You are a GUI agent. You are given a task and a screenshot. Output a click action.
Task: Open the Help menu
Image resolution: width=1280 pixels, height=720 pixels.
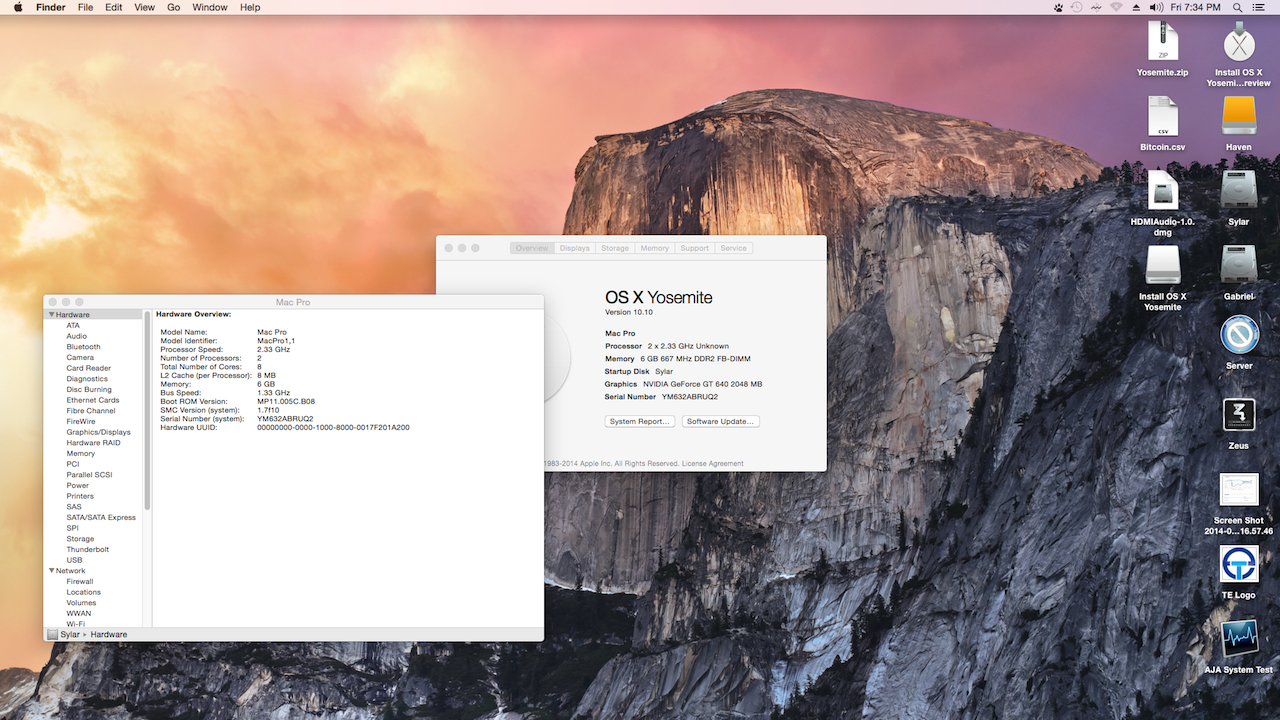[250, 7]
